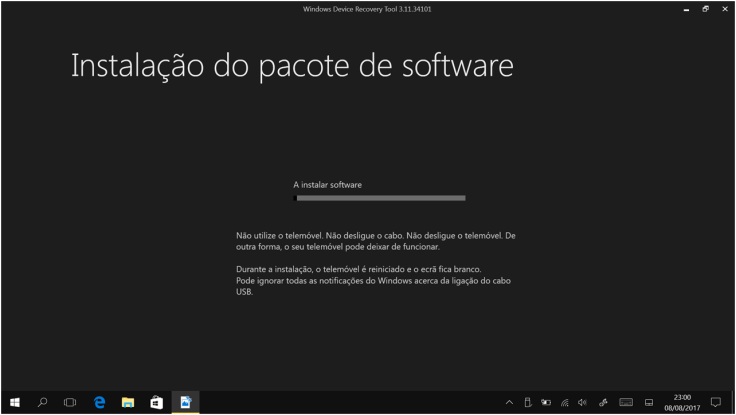Open the battery status tray icon
This screenshot has width=736, height=415.
(x=546, y=403)
